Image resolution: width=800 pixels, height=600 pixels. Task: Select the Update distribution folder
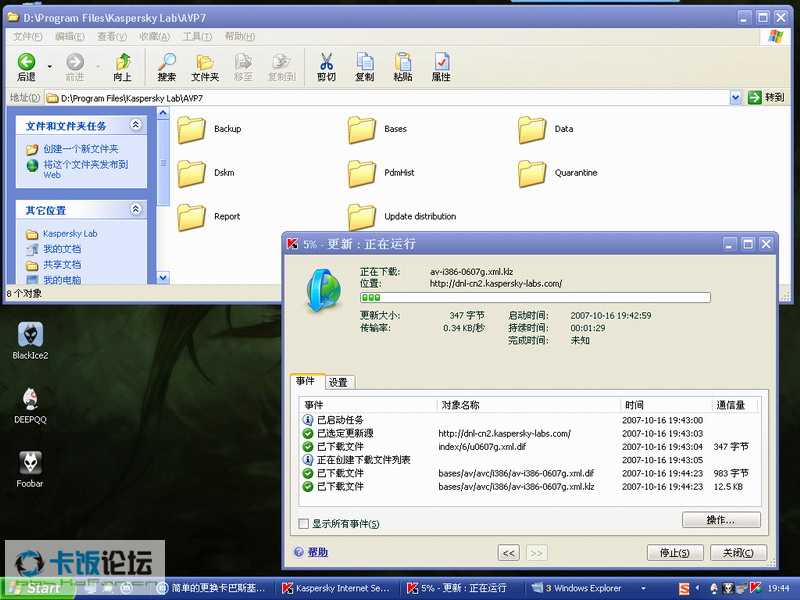point(402,217)
